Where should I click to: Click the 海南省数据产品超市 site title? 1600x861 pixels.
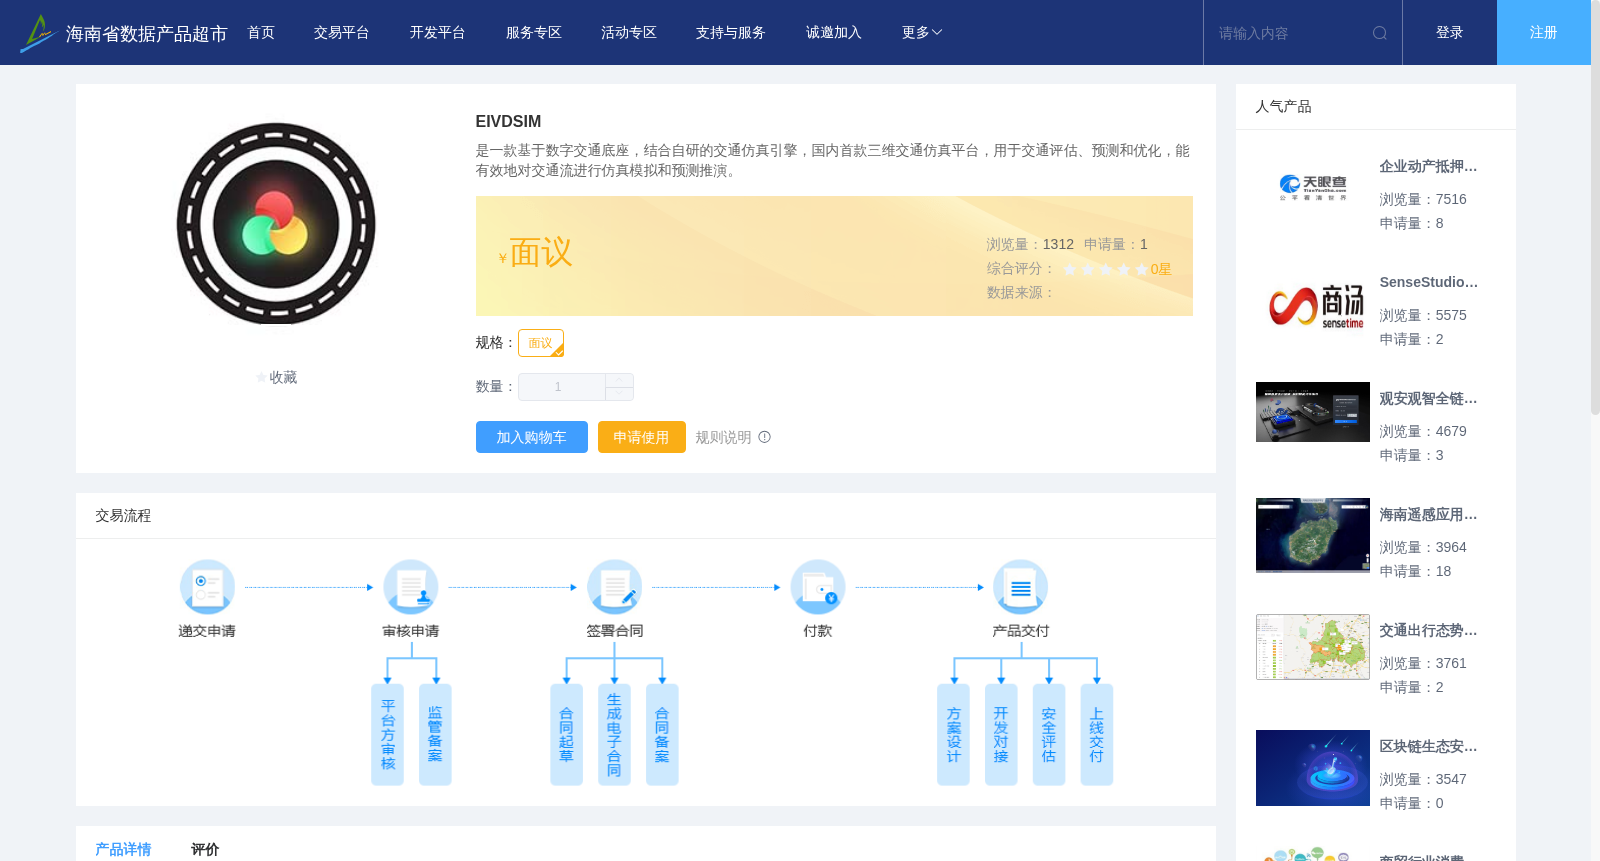click(146, 34)
